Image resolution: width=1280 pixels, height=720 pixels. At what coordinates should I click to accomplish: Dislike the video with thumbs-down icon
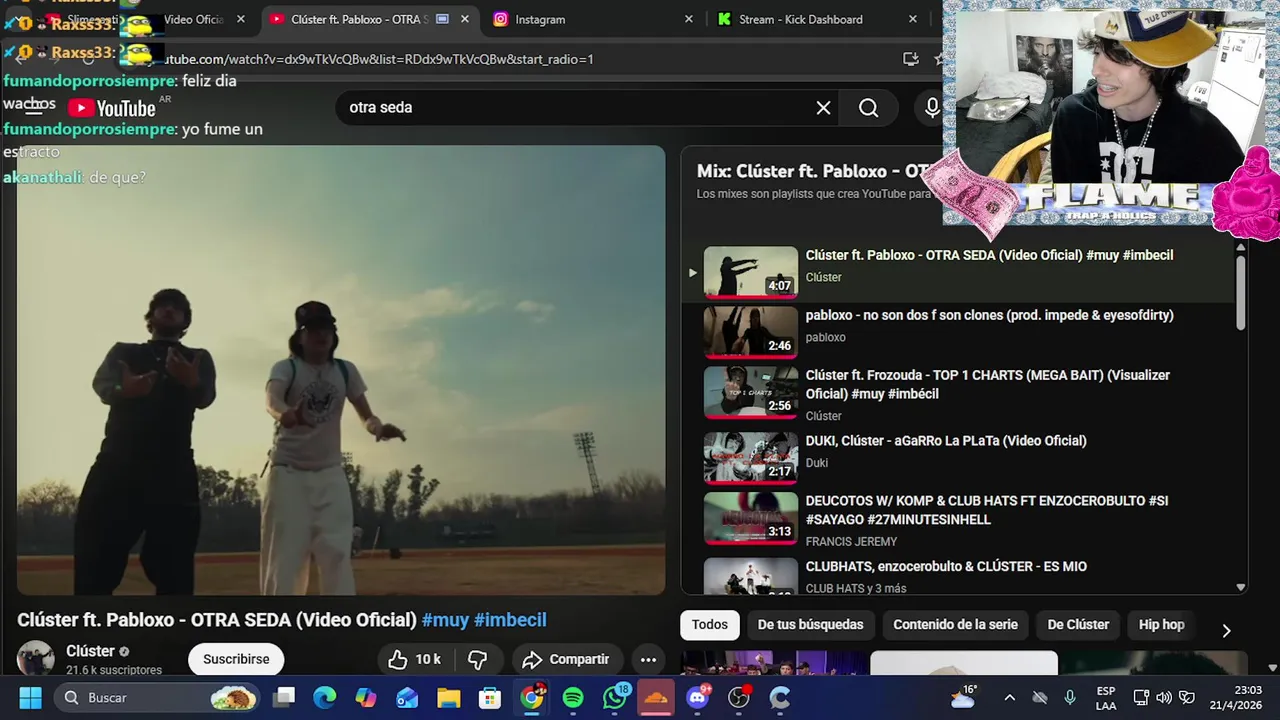tap(478, 659)
